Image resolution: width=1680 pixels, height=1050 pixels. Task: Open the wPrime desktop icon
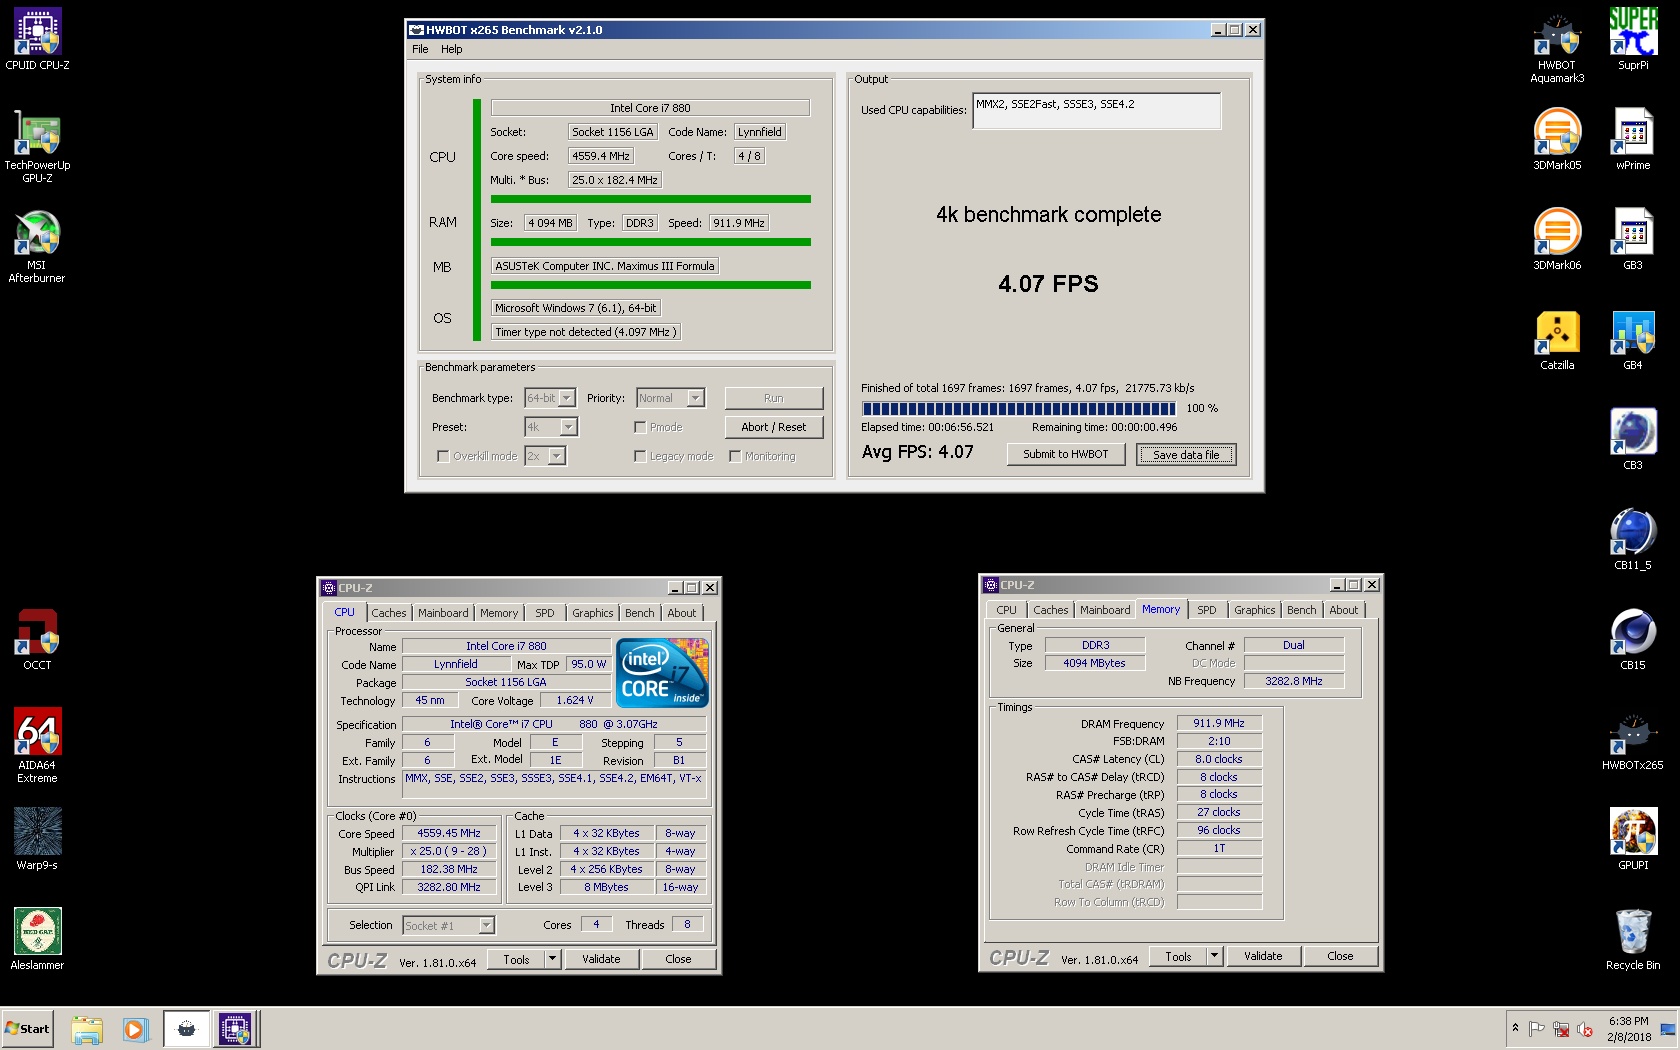[x=1633, y=139]
